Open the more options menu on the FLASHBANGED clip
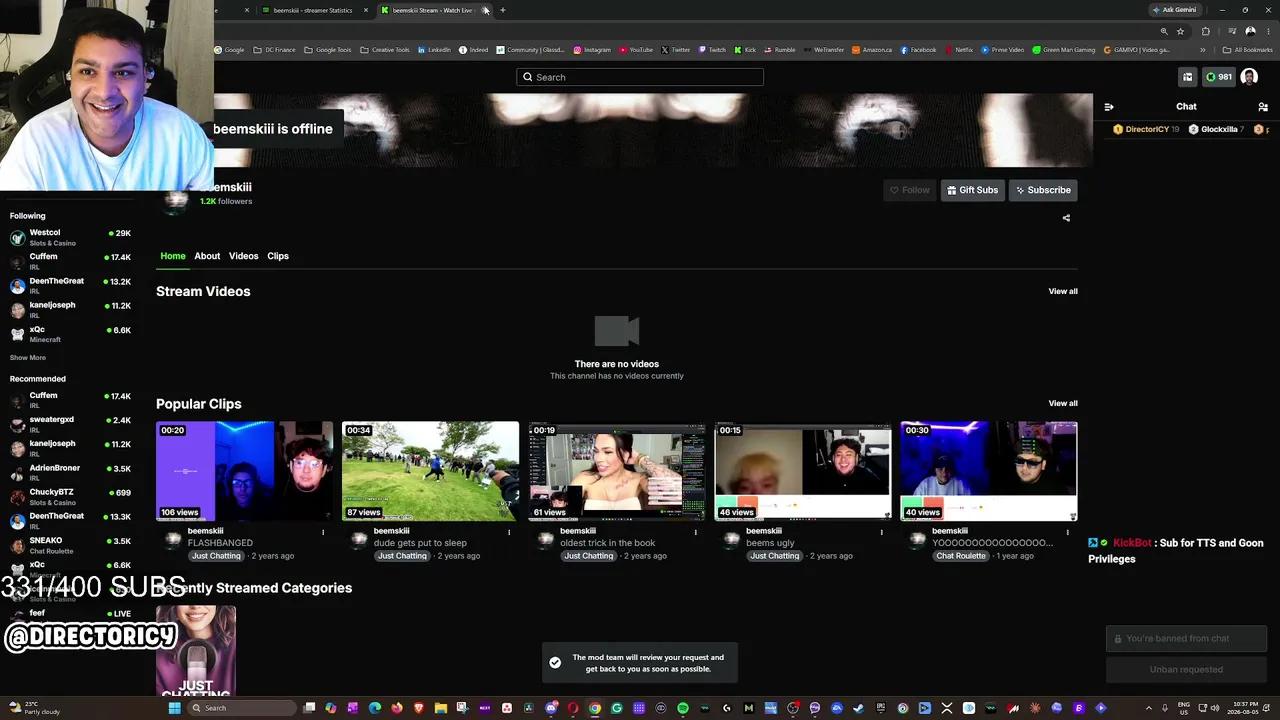Viewport: 1280px width, 720px height. click(x=323, y=532)
